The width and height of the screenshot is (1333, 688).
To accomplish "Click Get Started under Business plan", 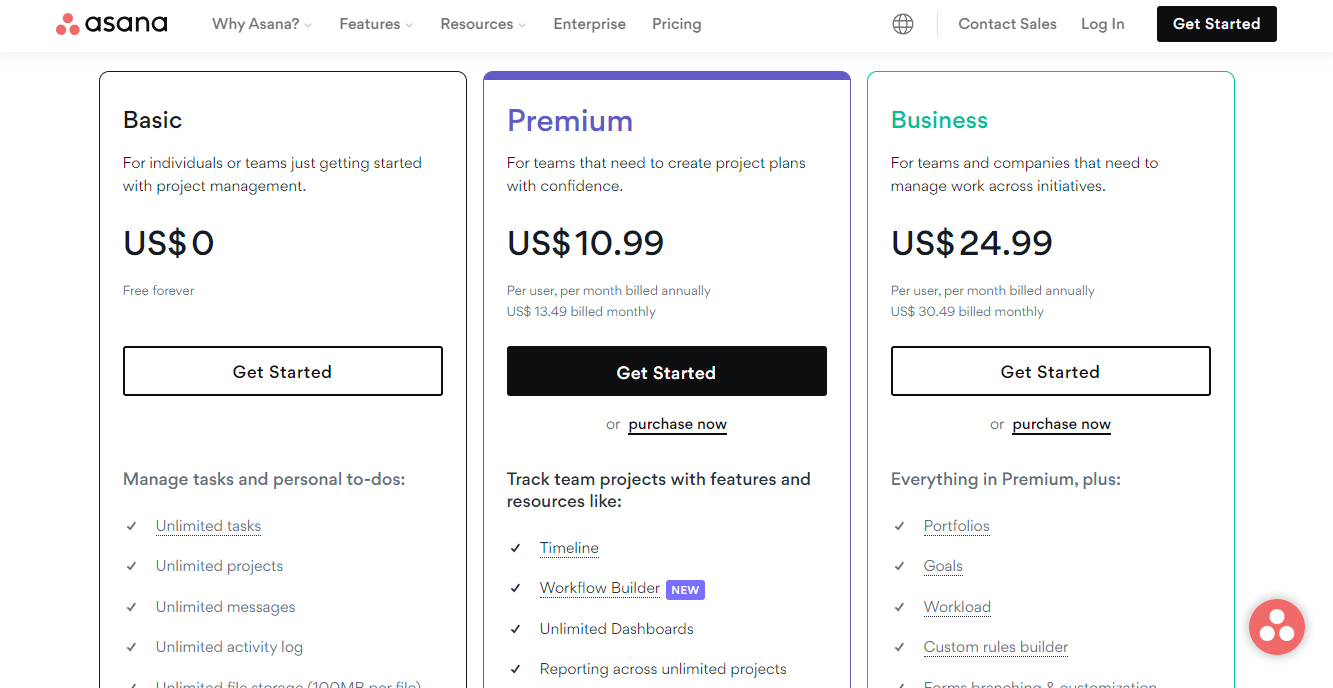I will click(1050, 372).
